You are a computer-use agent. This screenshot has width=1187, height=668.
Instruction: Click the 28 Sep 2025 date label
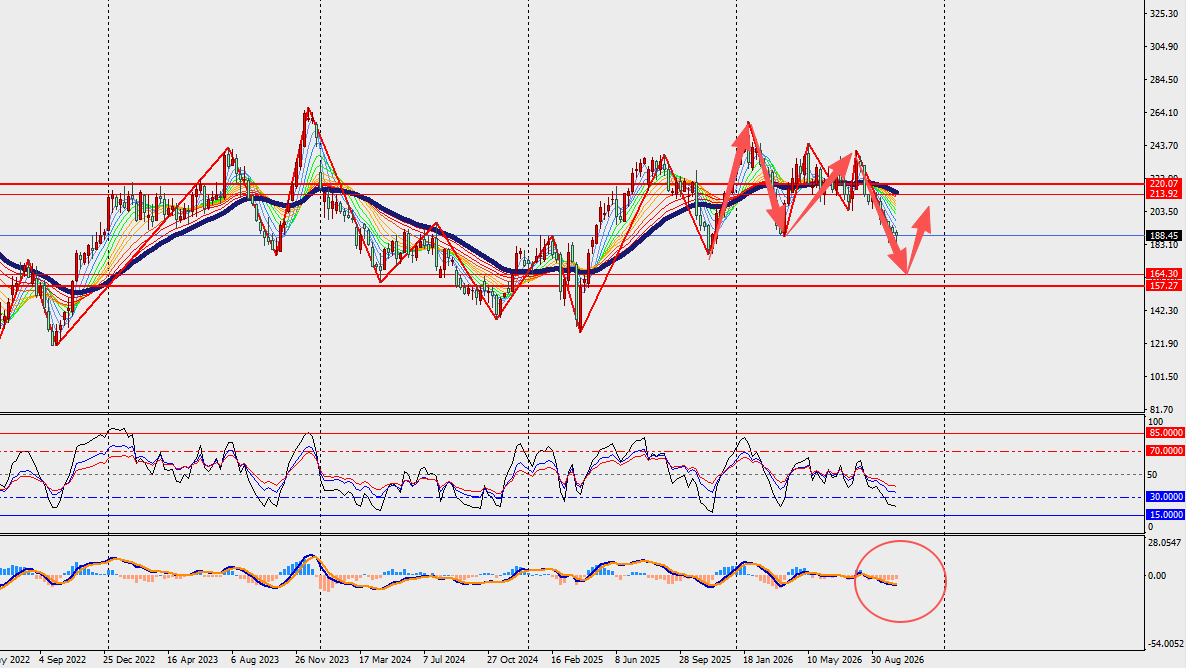coord(705,660)
